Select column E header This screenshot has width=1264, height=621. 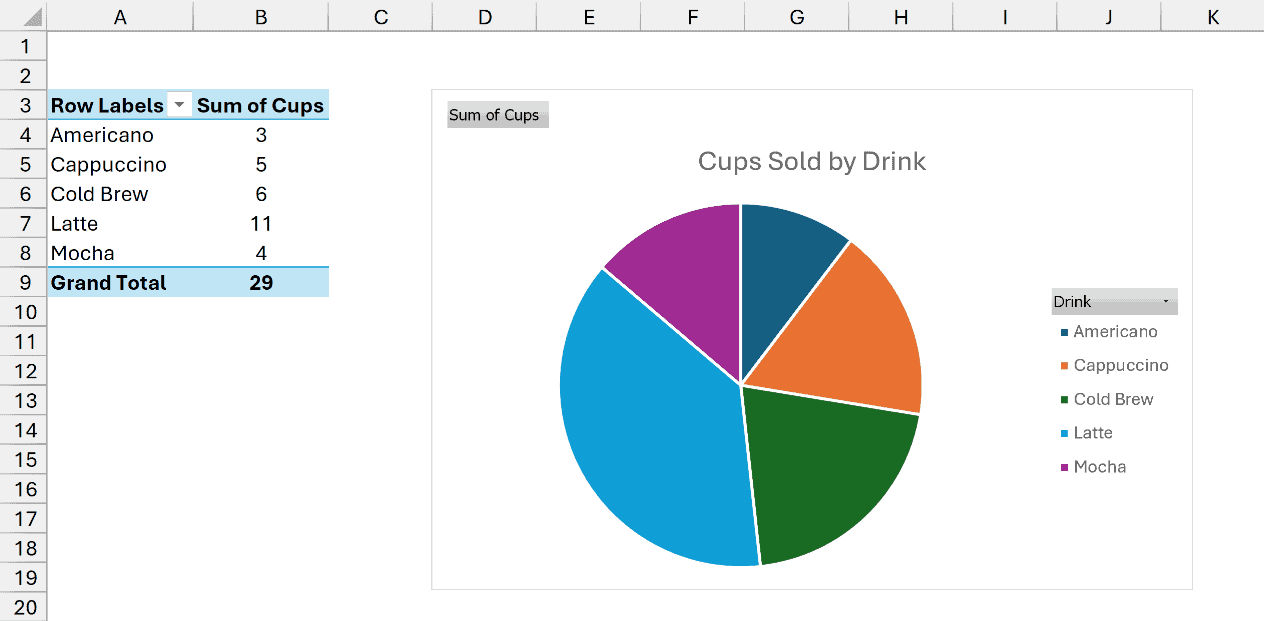588,16
